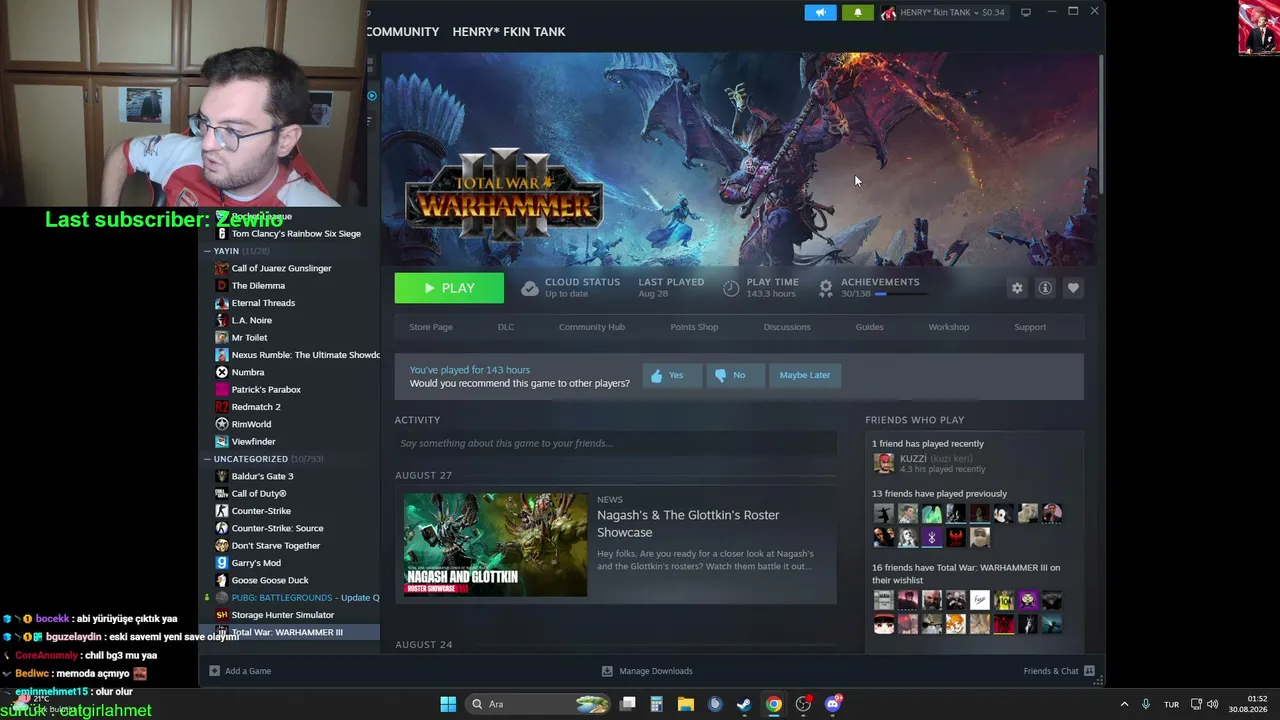Click the Manage Downloads icon

tap(607, 671)
